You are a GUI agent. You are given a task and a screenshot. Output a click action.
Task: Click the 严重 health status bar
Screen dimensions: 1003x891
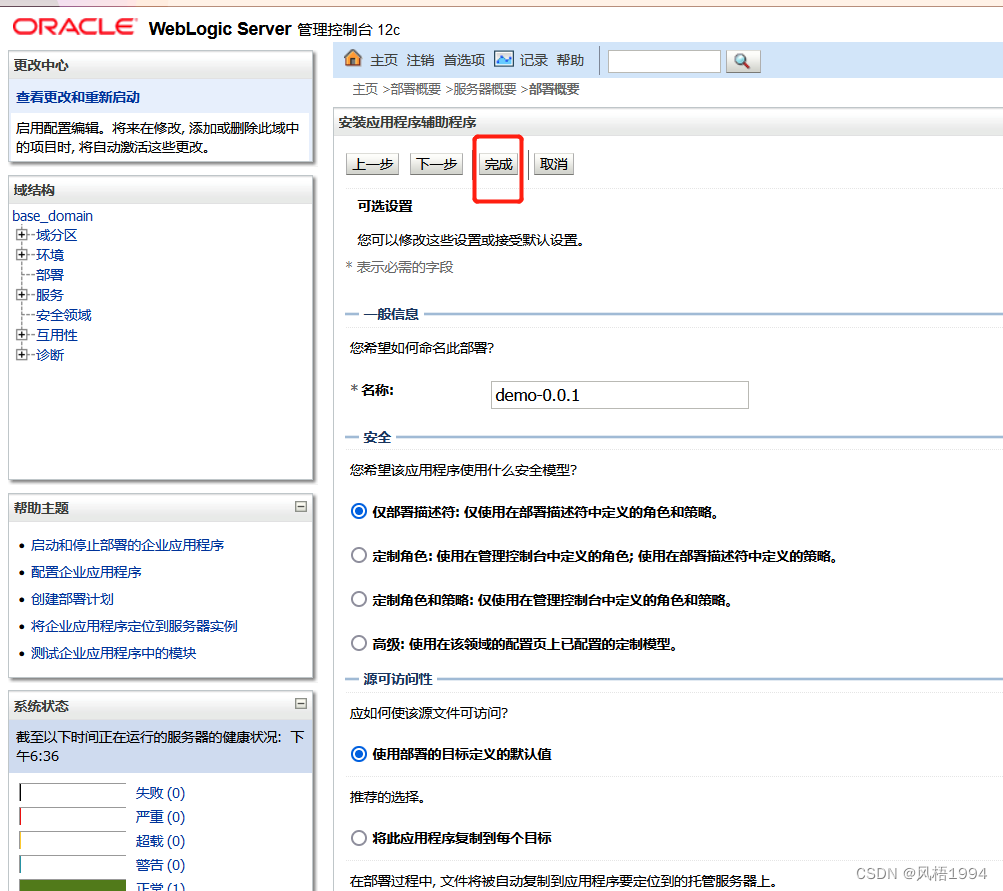(x=72, y=817)
